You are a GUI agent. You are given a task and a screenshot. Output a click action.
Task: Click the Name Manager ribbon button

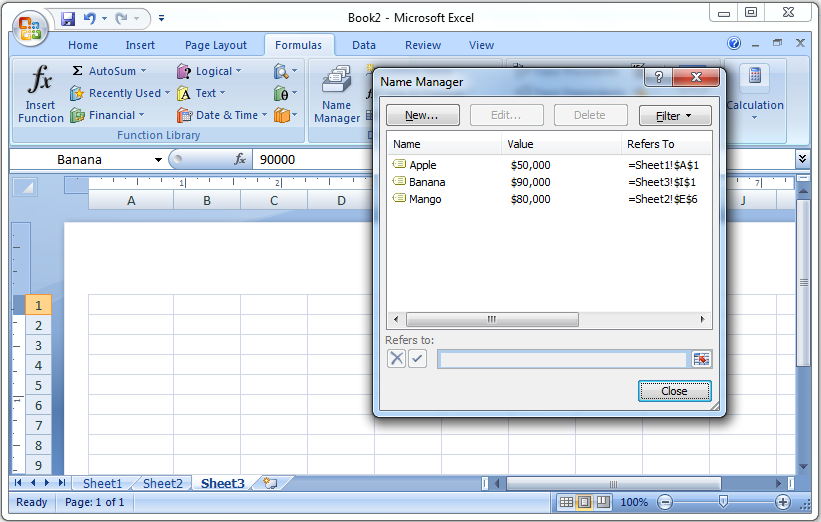tap(337, 94)
